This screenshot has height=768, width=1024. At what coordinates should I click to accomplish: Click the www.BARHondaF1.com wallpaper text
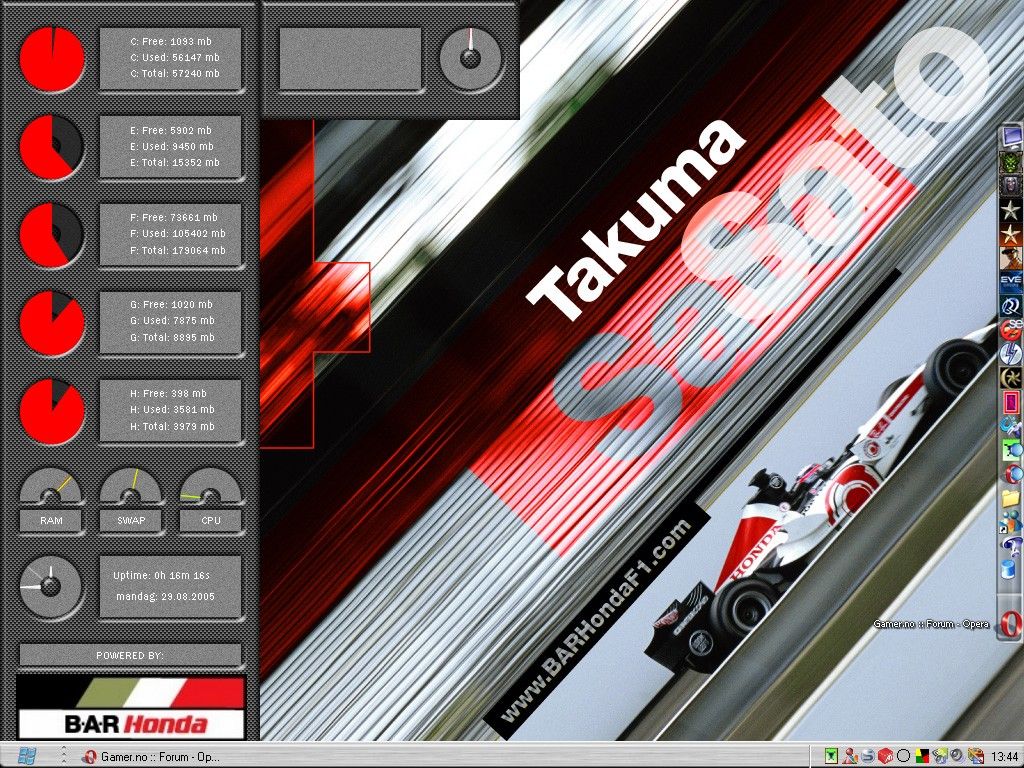coord(596,620)
